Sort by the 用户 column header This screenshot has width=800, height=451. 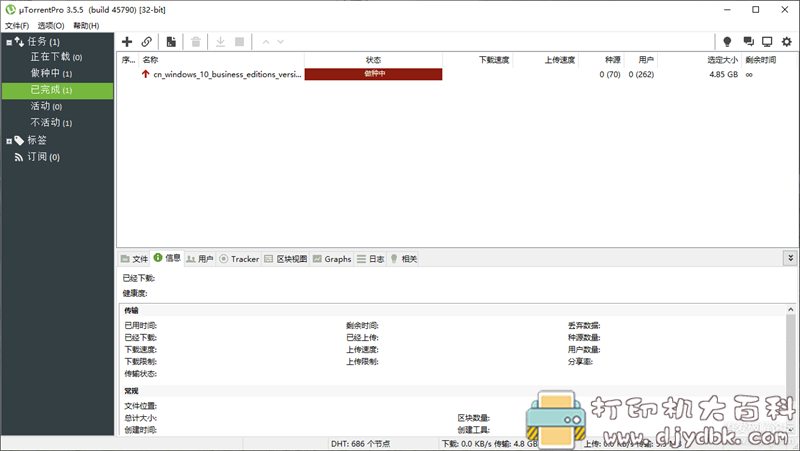(640, 60)
